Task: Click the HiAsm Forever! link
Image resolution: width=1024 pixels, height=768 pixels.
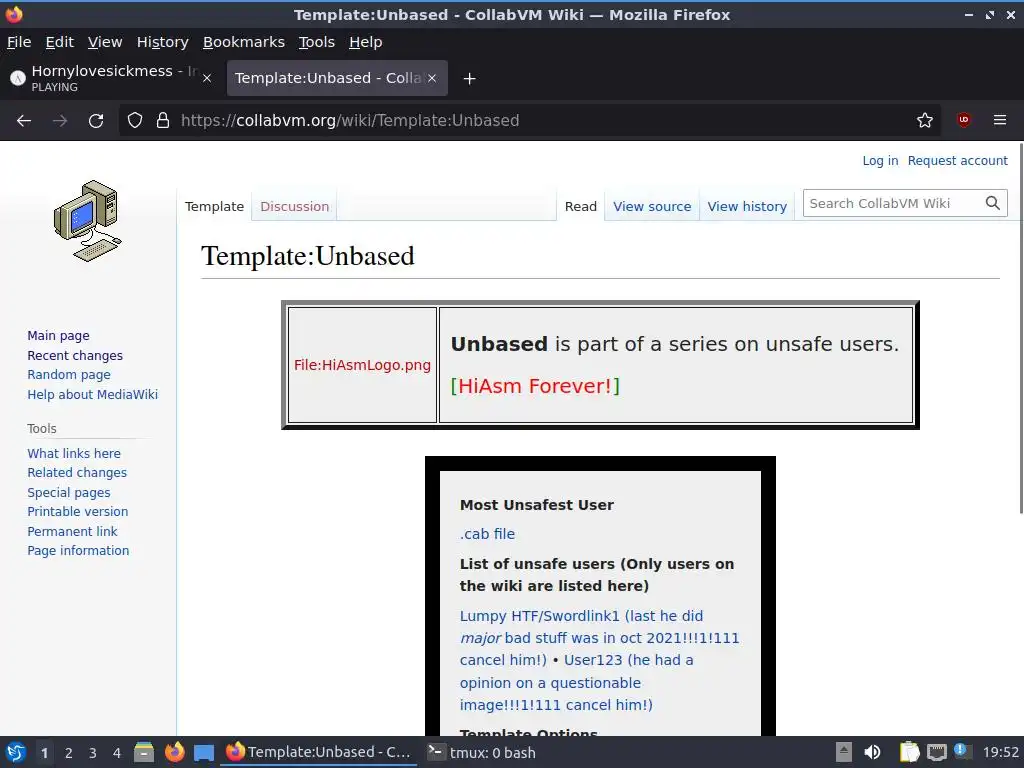Action: (535, 386)
